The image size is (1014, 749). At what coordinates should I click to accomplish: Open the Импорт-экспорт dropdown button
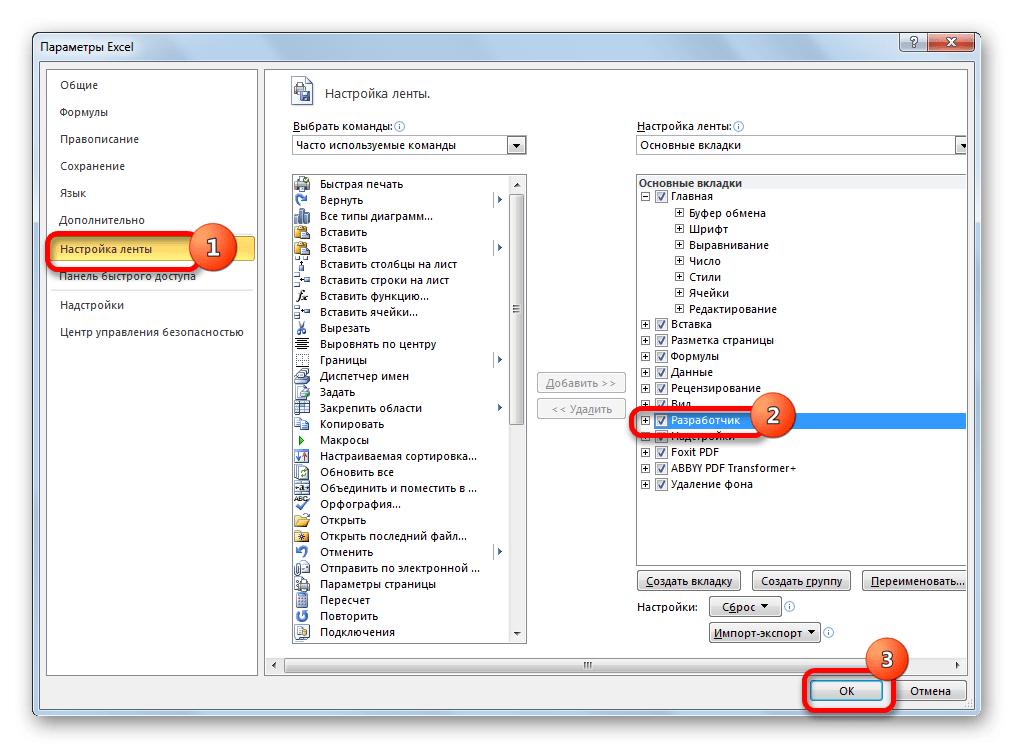coord(764,633)
